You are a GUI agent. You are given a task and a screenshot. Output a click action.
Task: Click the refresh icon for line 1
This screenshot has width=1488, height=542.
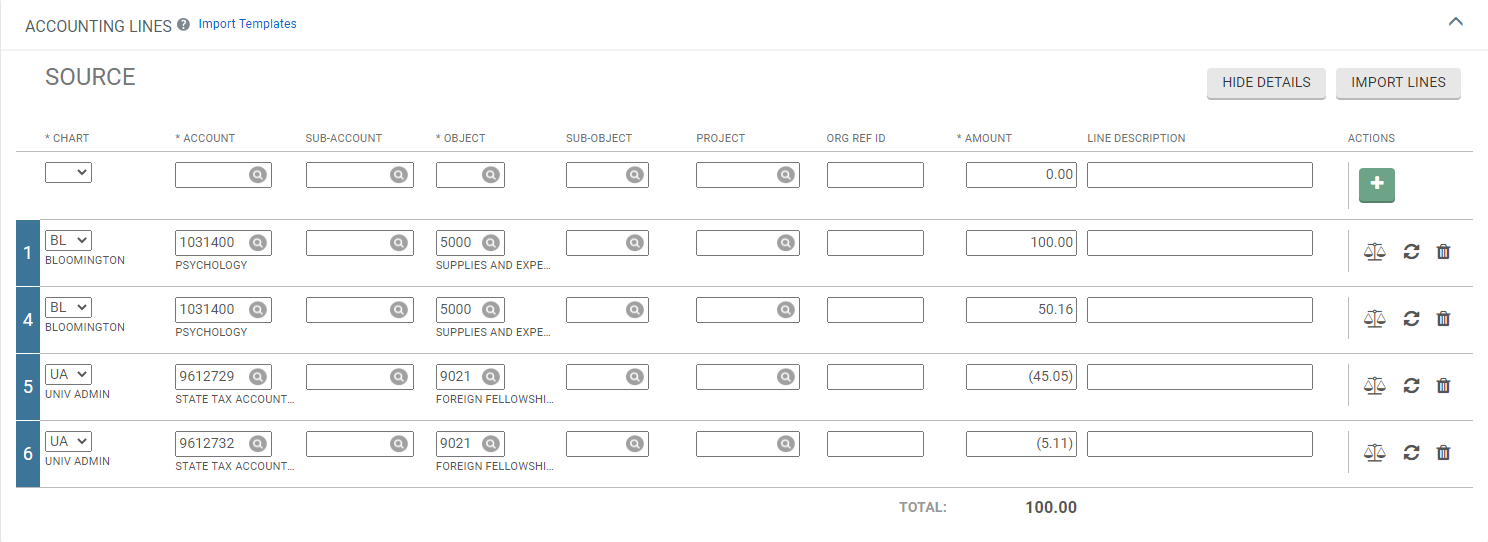coord(1411,252)
